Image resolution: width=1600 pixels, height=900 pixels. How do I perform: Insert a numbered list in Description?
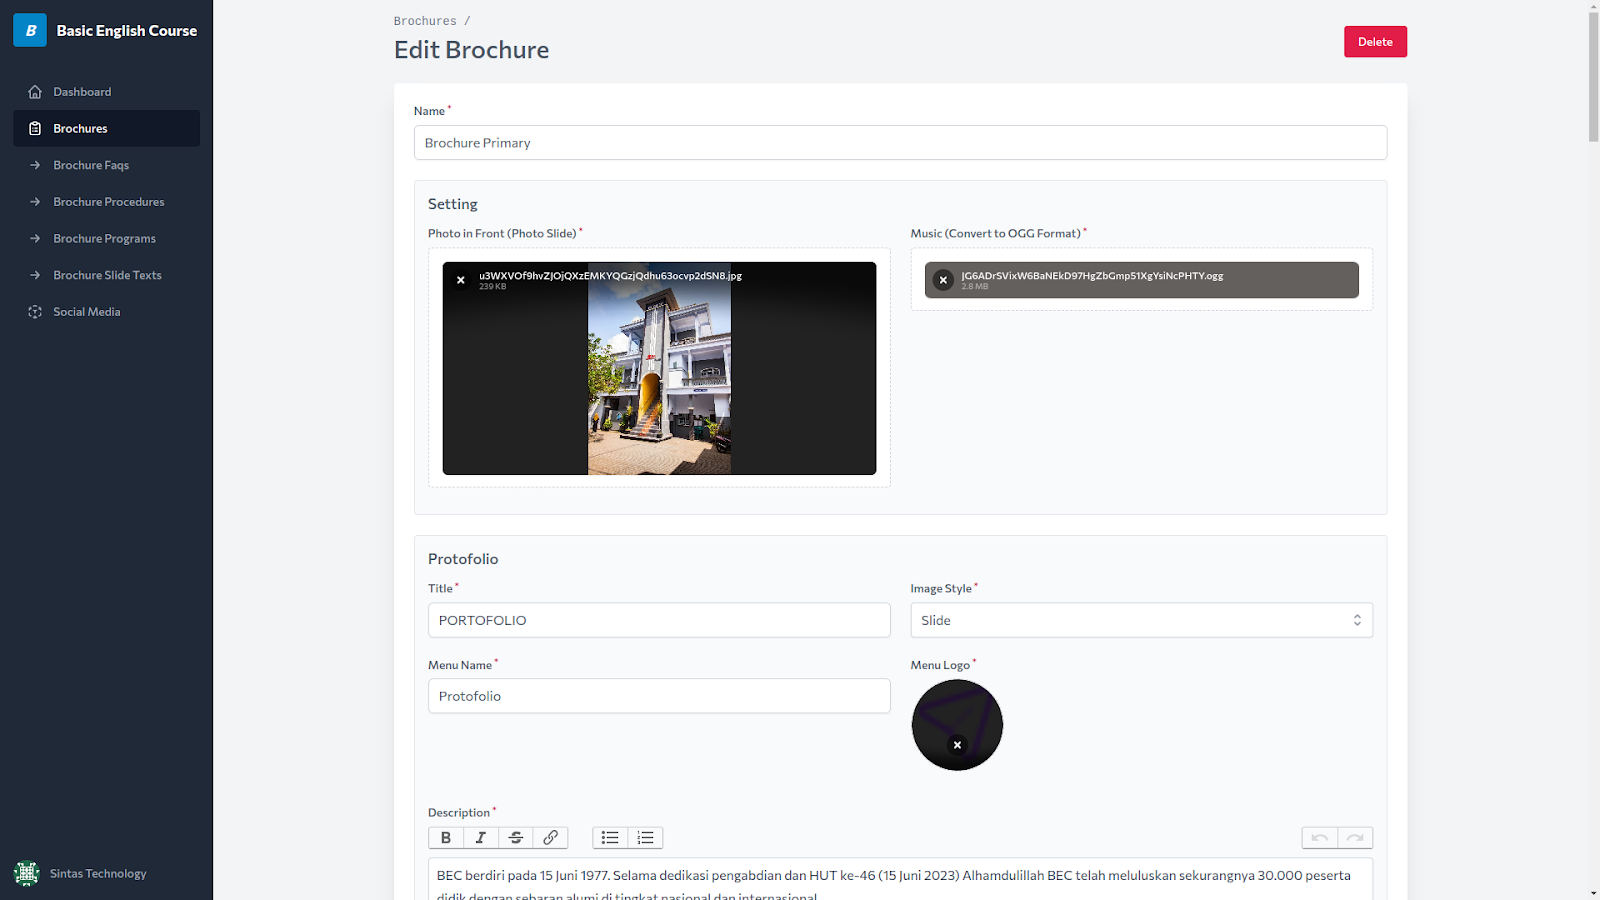(645, 838)
